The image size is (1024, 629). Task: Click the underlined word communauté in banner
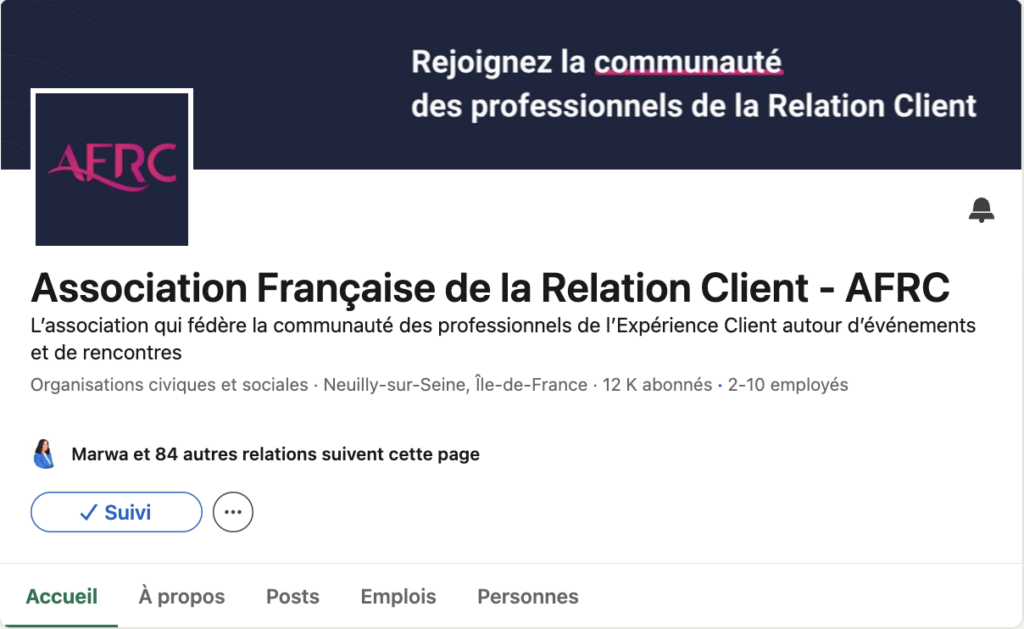tap(688, 64)
